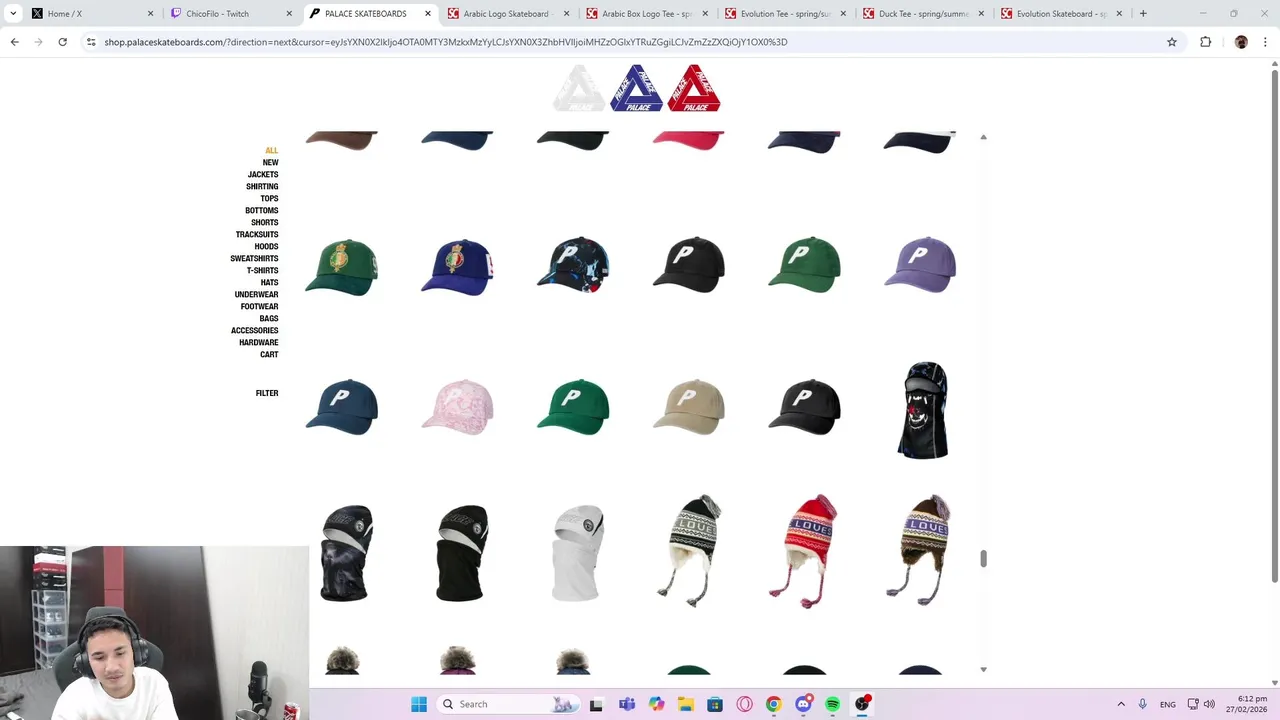Switch to the Home / X tab
The height and width of the screenshot is (720, 1280).
pos(90,14)
